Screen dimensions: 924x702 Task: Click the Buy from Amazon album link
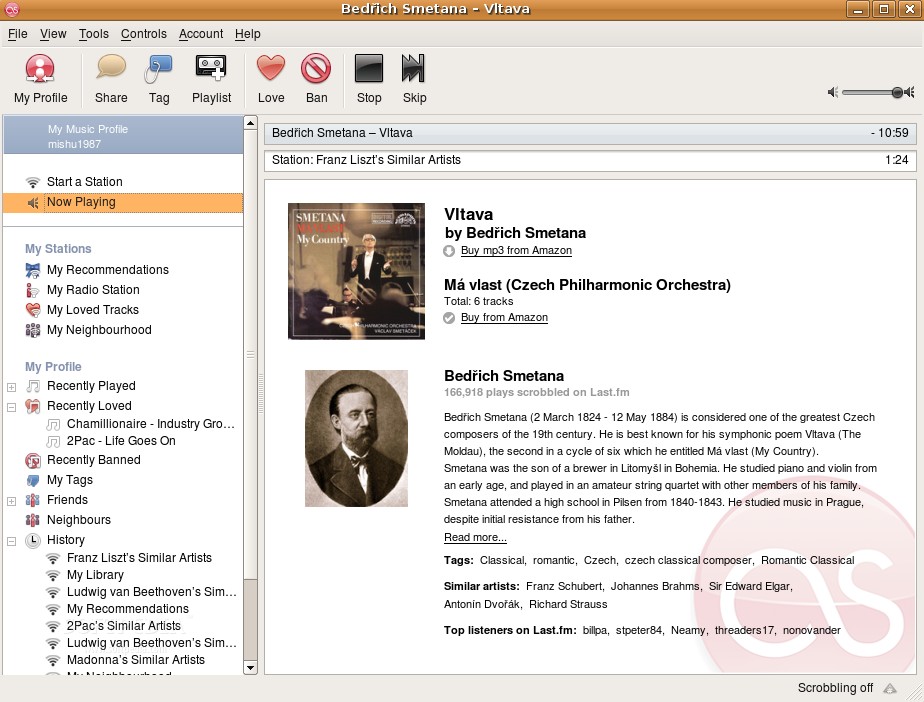click(504, 317)
